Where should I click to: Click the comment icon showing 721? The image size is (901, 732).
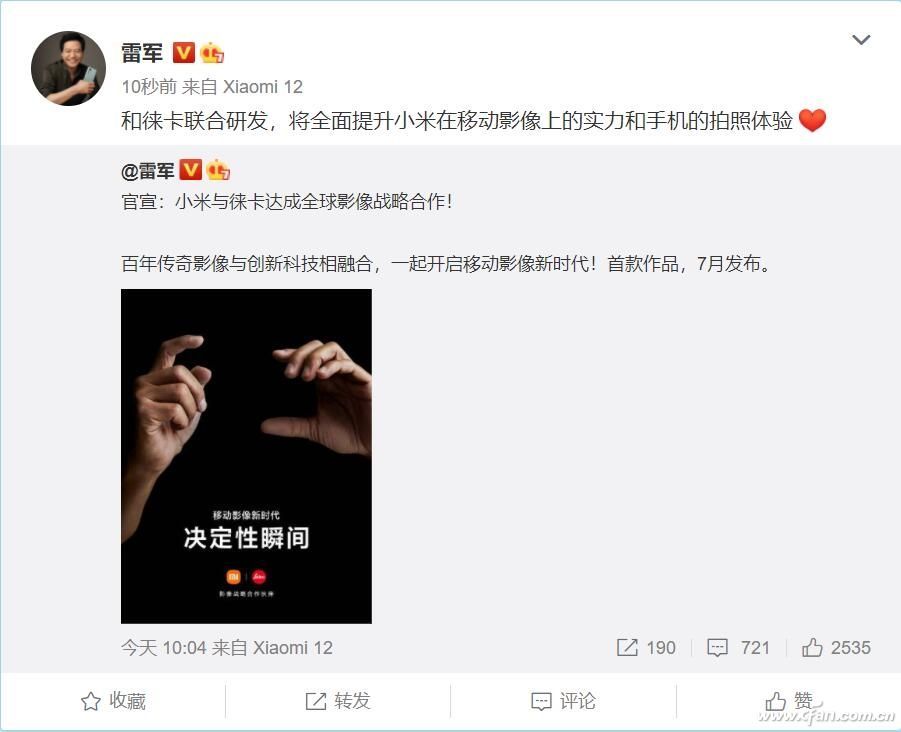click(x=717, y=648)
